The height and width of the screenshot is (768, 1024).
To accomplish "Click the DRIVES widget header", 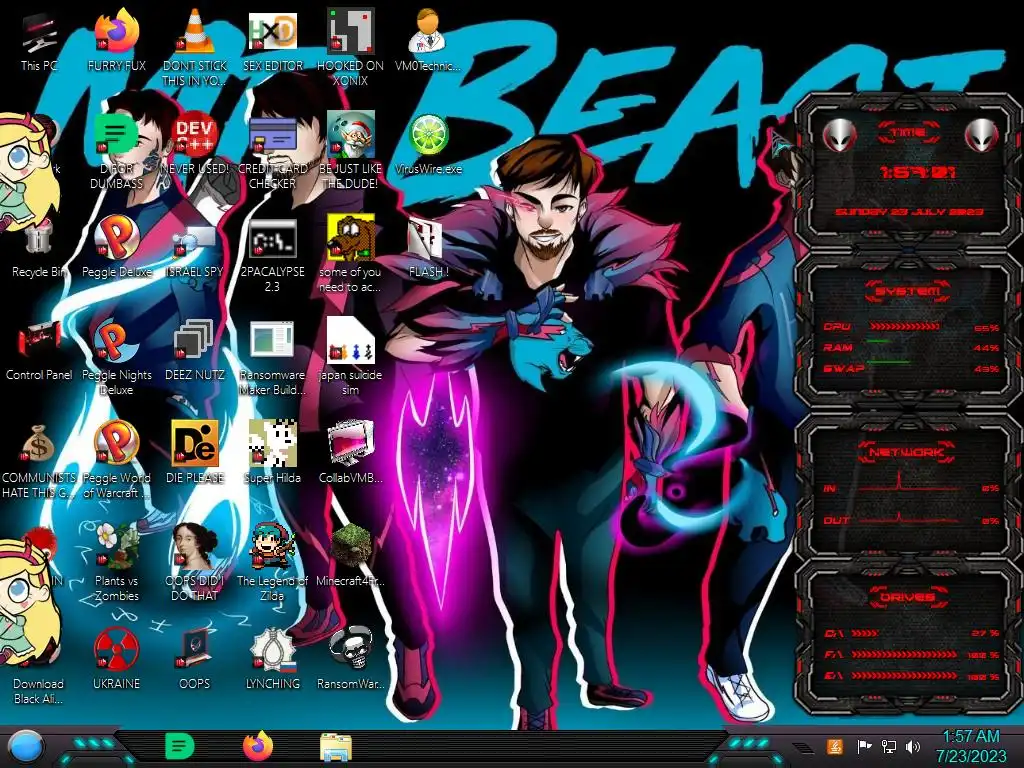I will (907, 597).
